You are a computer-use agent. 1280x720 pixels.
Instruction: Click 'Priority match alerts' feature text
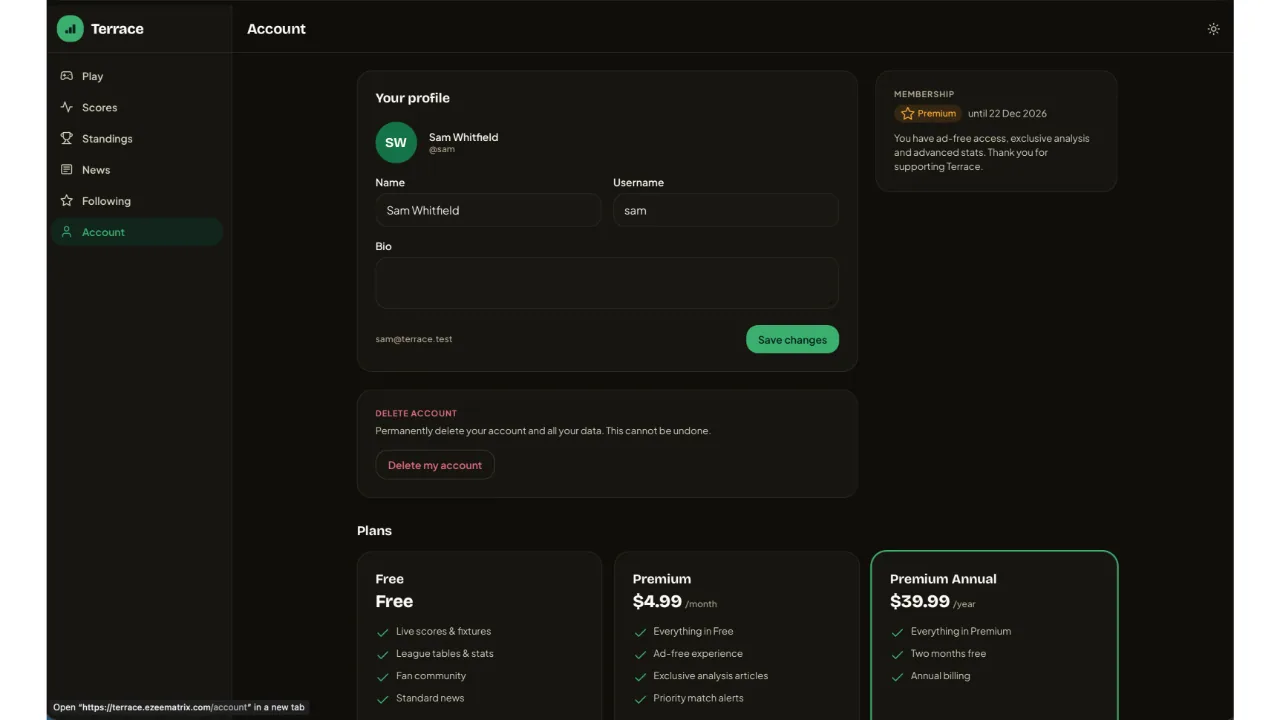tap(699, 698)
